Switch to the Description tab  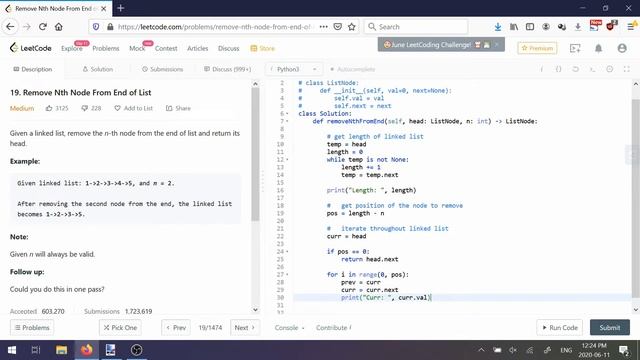[x=33, y=69]
